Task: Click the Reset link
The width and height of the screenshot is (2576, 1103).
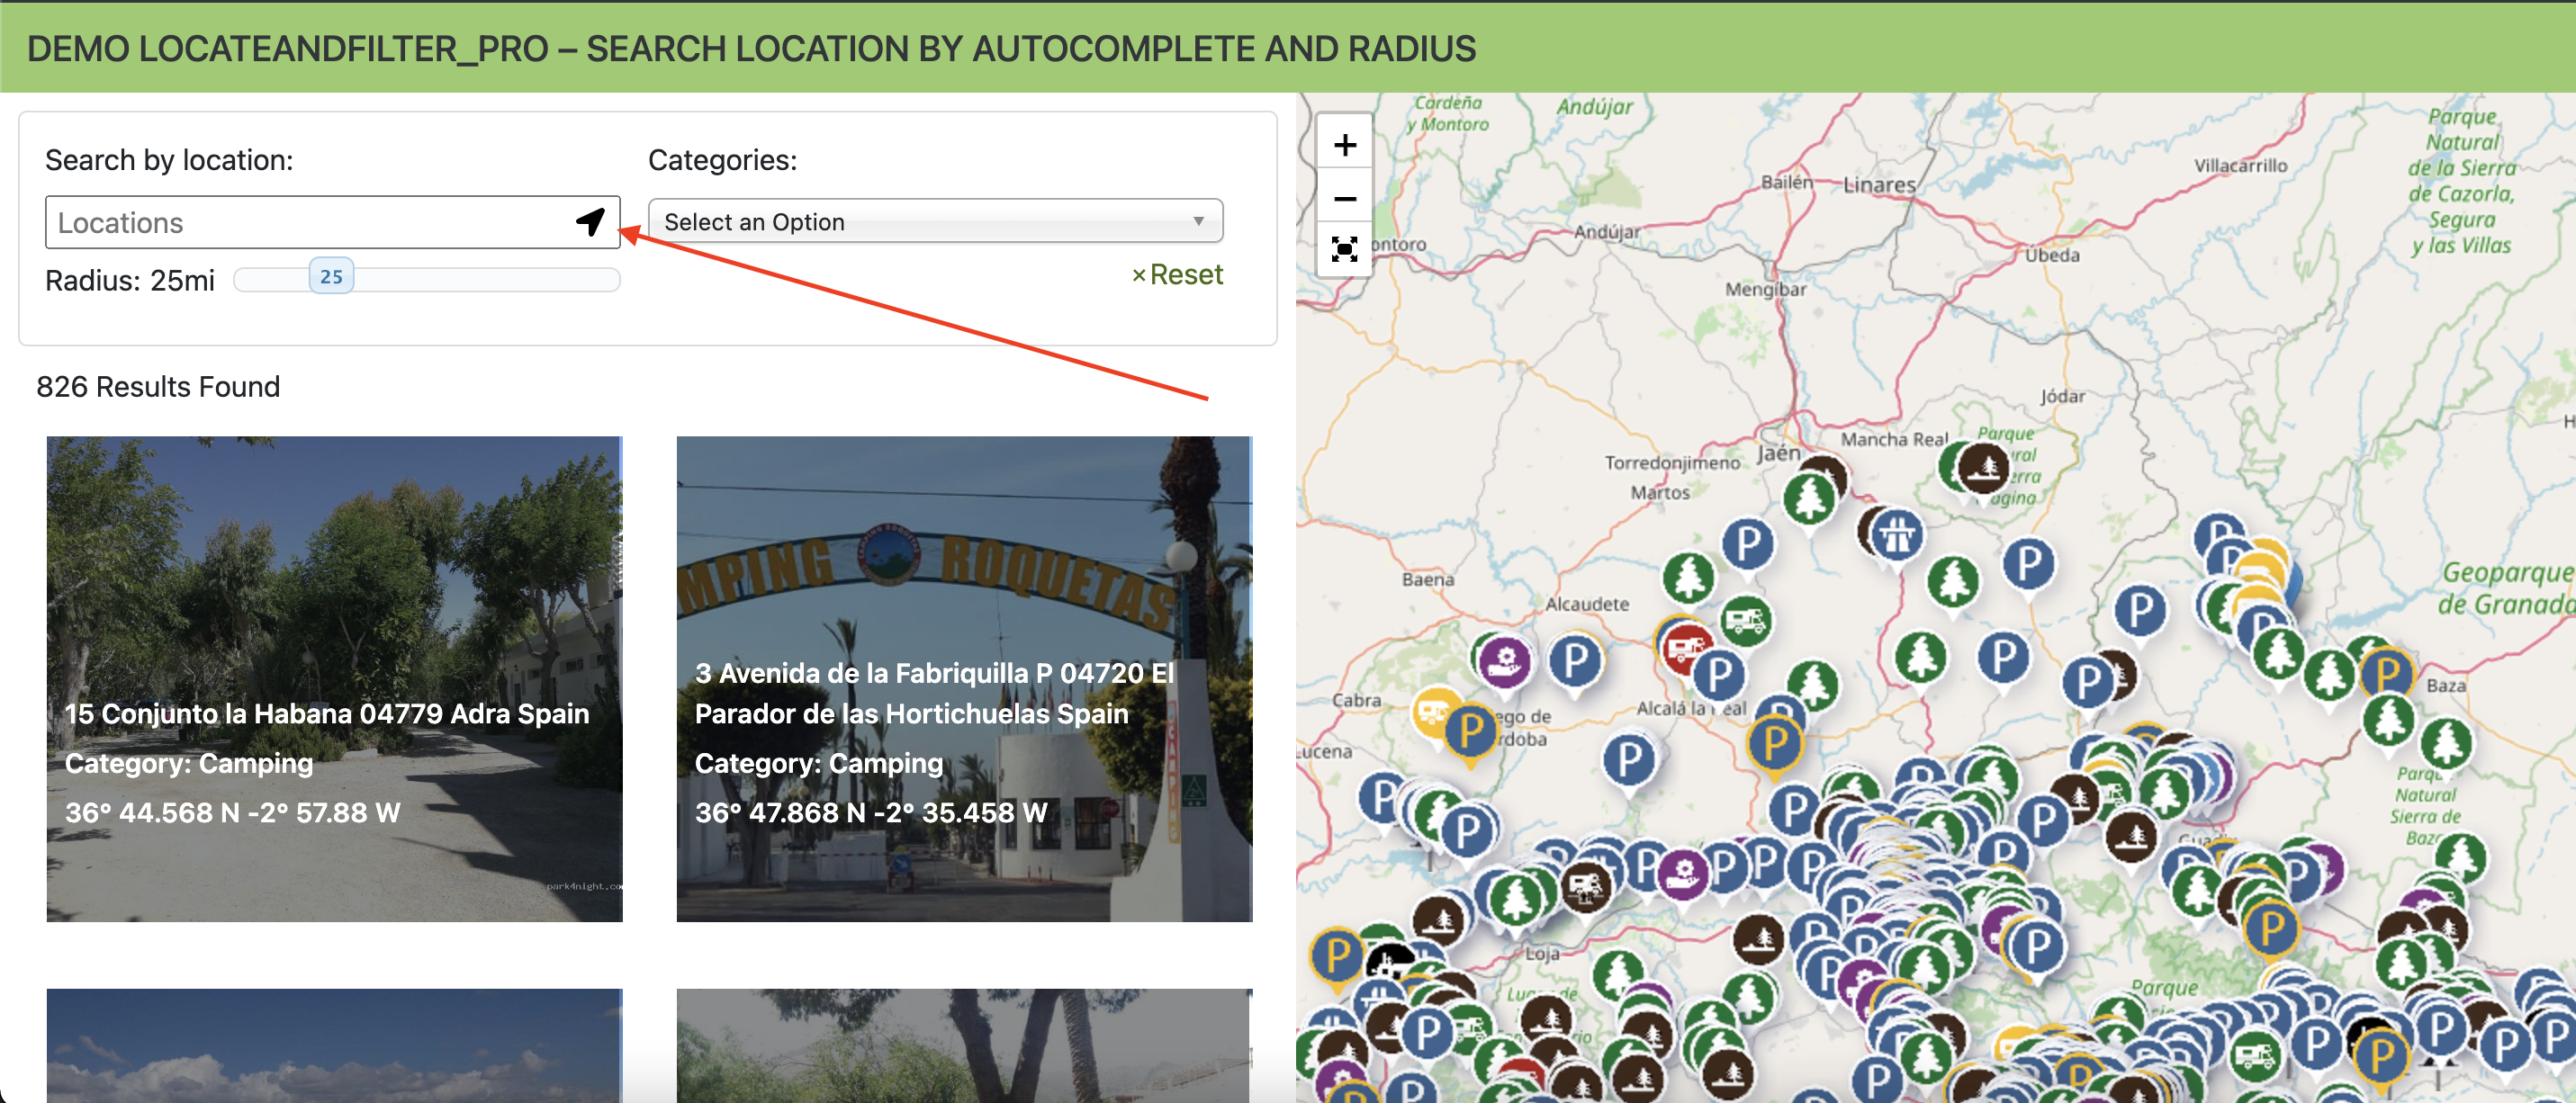Action: [x=1177, y=275]
